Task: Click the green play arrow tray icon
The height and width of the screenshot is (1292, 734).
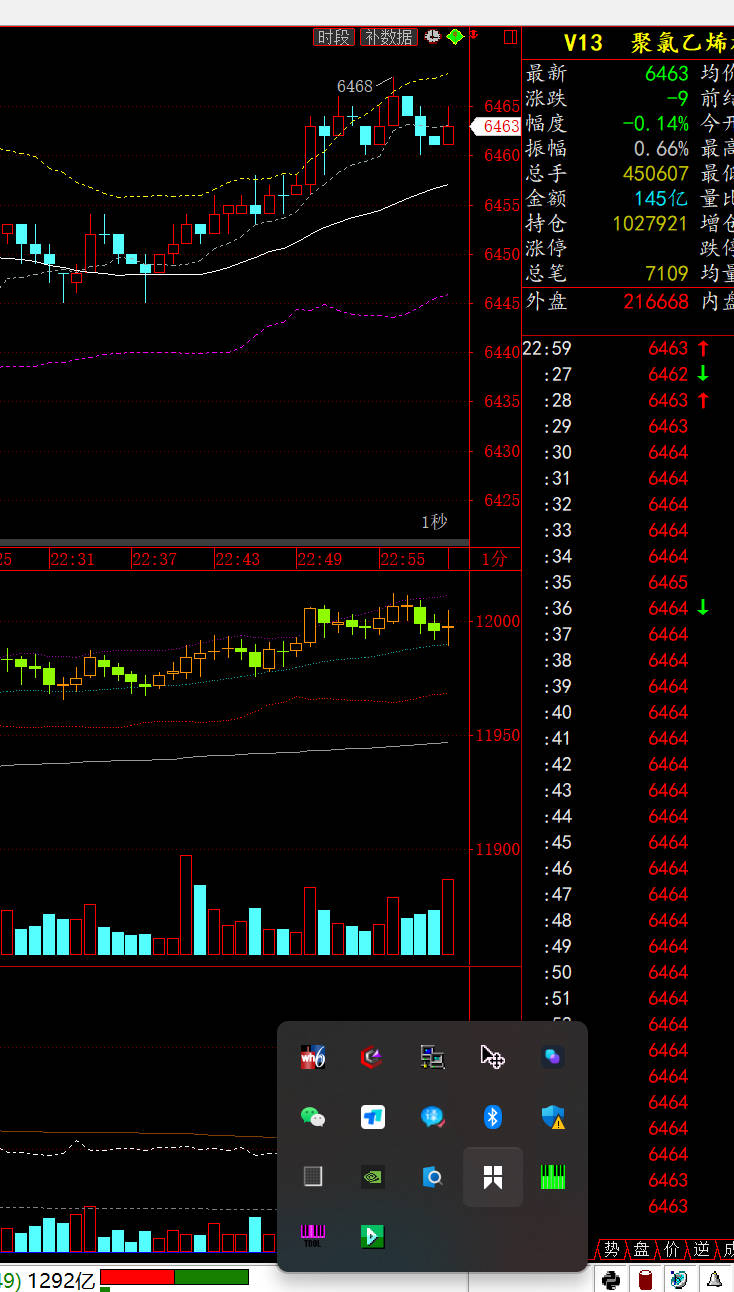Action: pos(372,1236)
